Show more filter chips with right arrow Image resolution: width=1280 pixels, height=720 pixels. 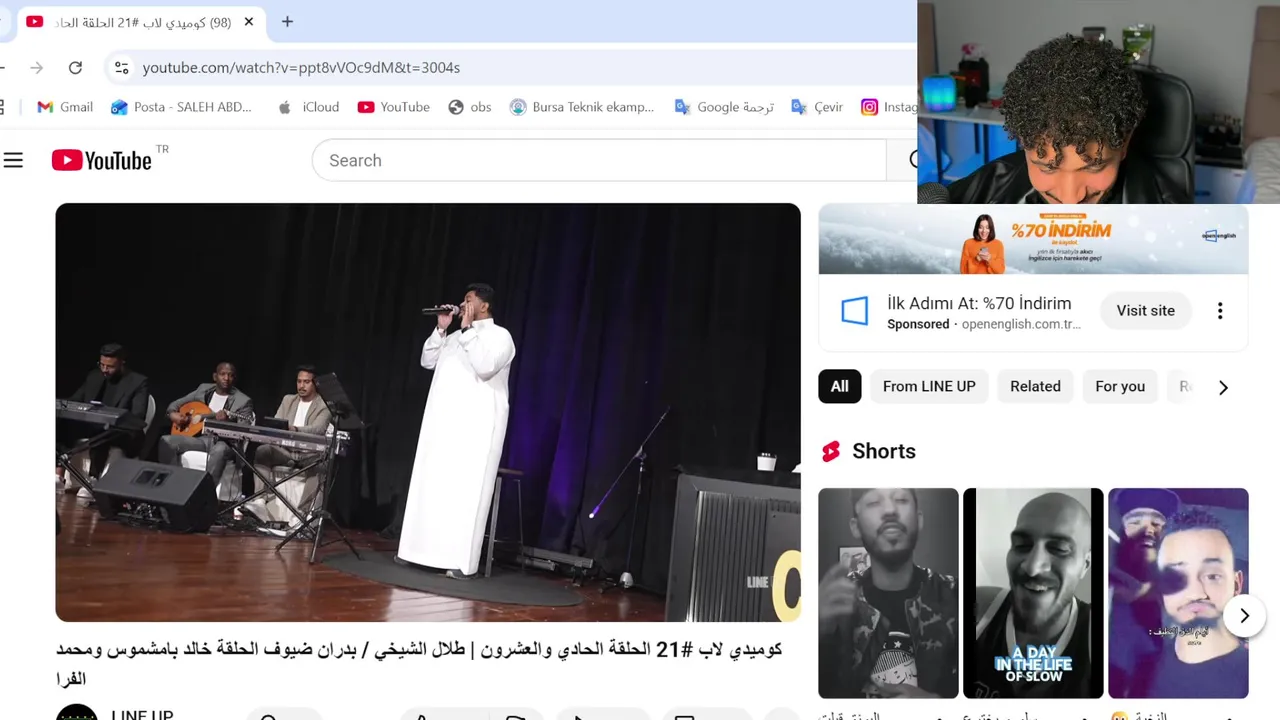[x=1223, y=387]
